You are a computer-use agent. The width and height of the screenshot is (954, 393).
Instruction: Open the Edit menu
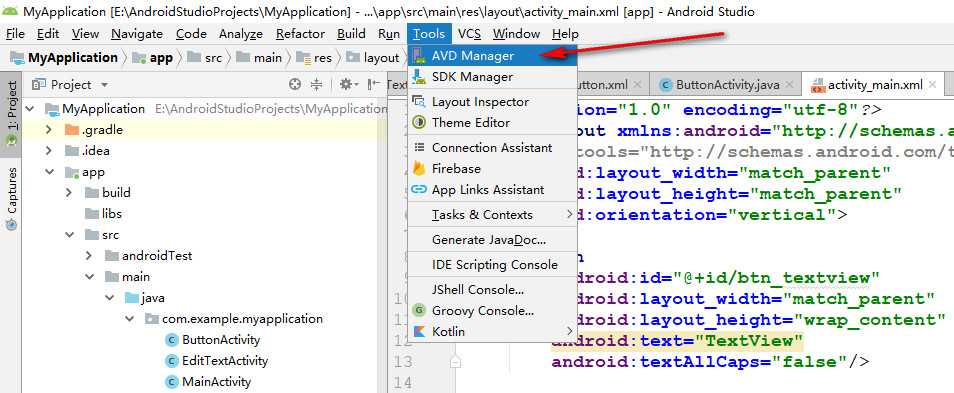48,34
